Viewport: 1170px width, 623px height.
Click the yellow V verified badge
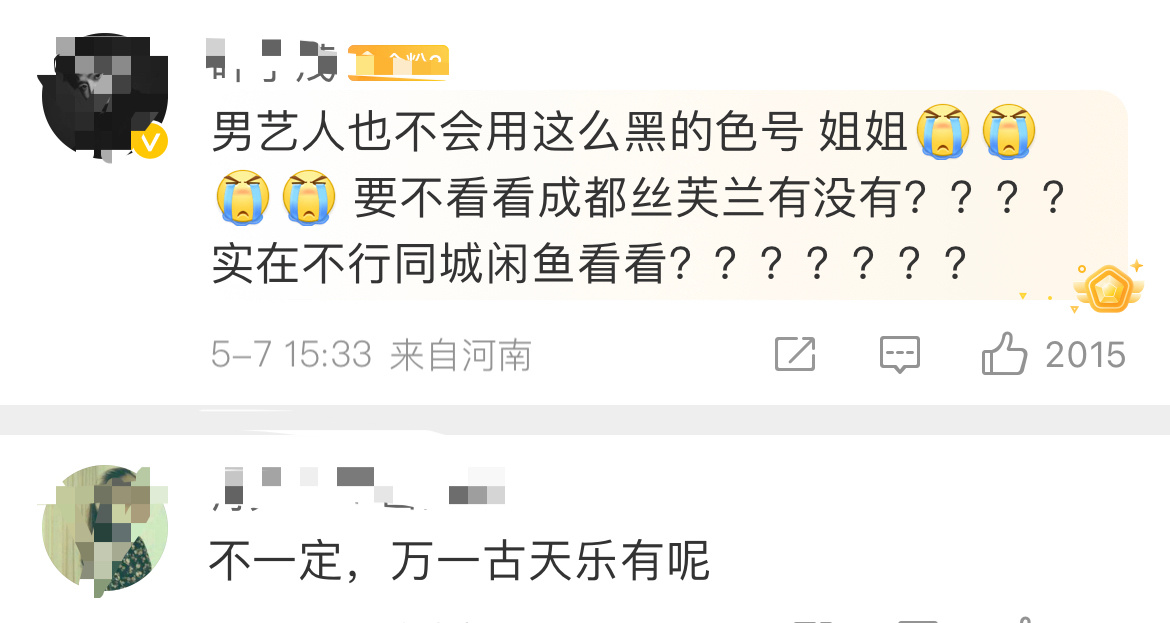150,141
